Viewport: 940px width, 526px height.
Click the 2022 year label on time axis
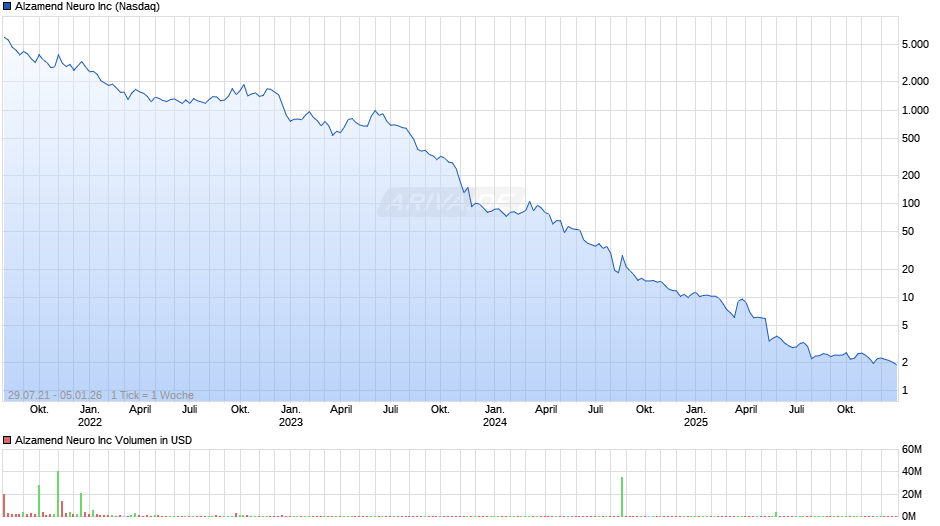click(90, 422)
